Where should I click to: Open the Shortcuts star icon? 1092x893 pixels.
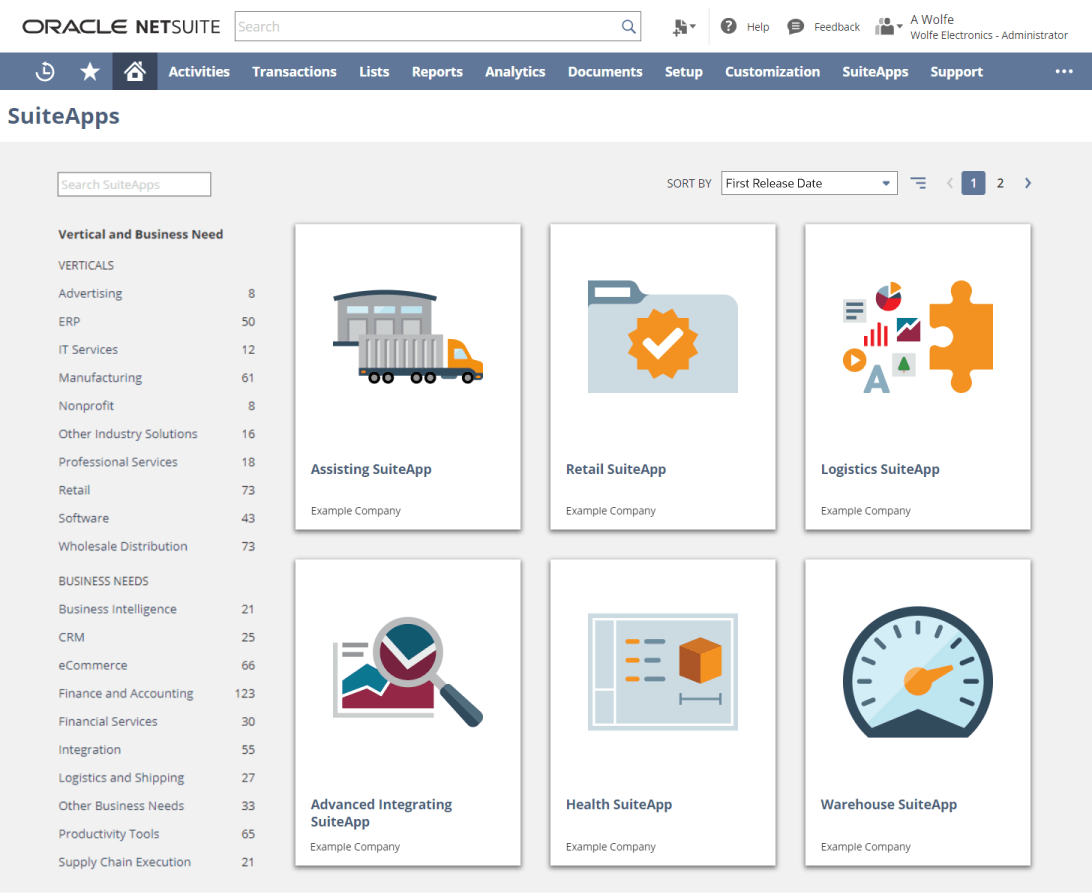pyautogui.click(x=90, y=71)
